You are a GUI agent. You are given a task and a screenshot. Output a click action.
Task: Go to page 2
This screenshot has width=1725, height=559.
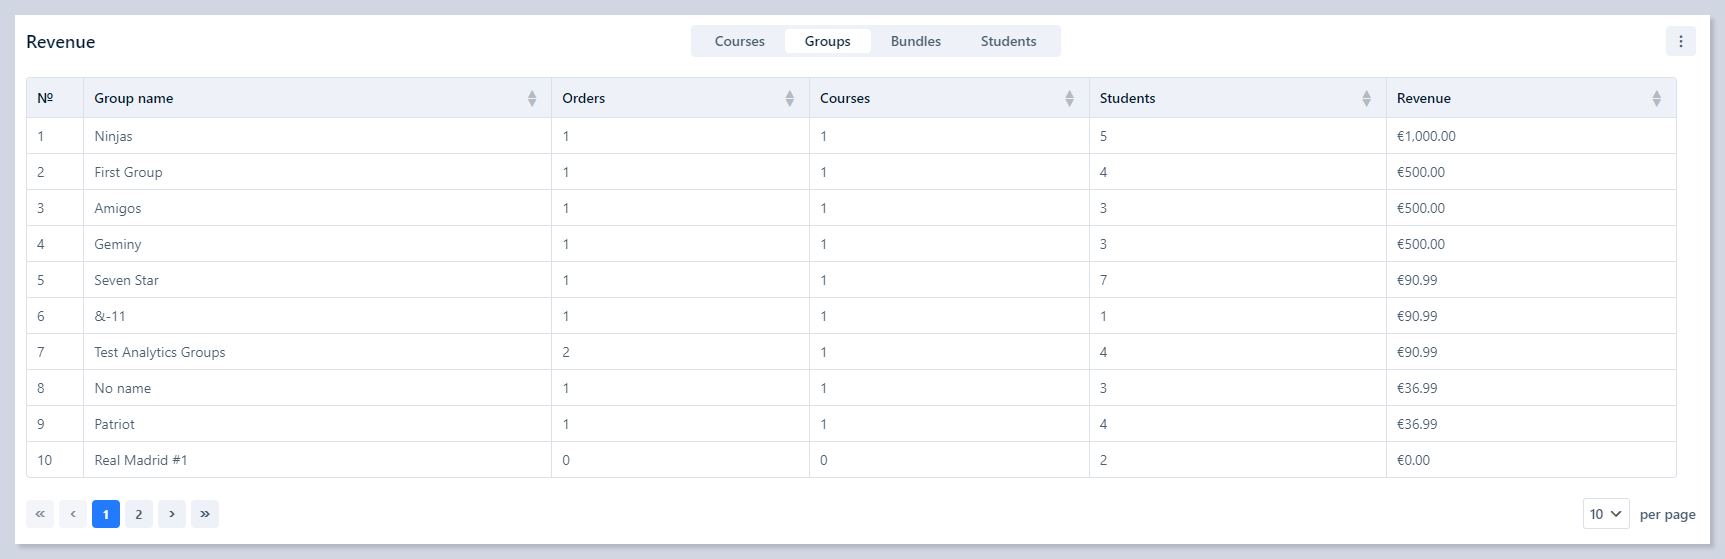(139, 514)
